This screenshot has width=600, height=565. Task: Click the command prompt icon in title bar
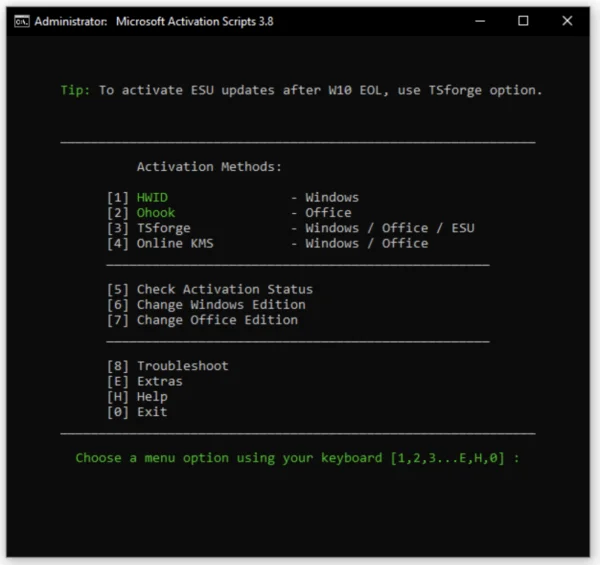point(21,21)
